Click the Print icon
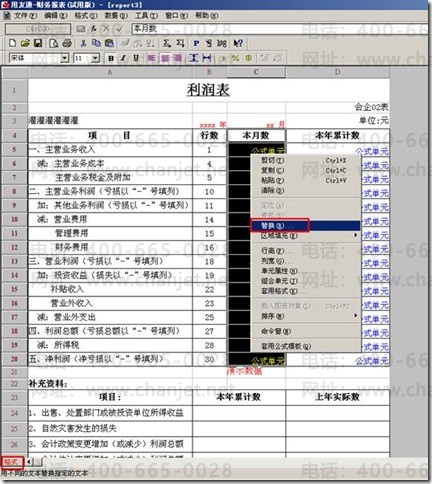Screen dimensions: 432x484 point(67,43)
